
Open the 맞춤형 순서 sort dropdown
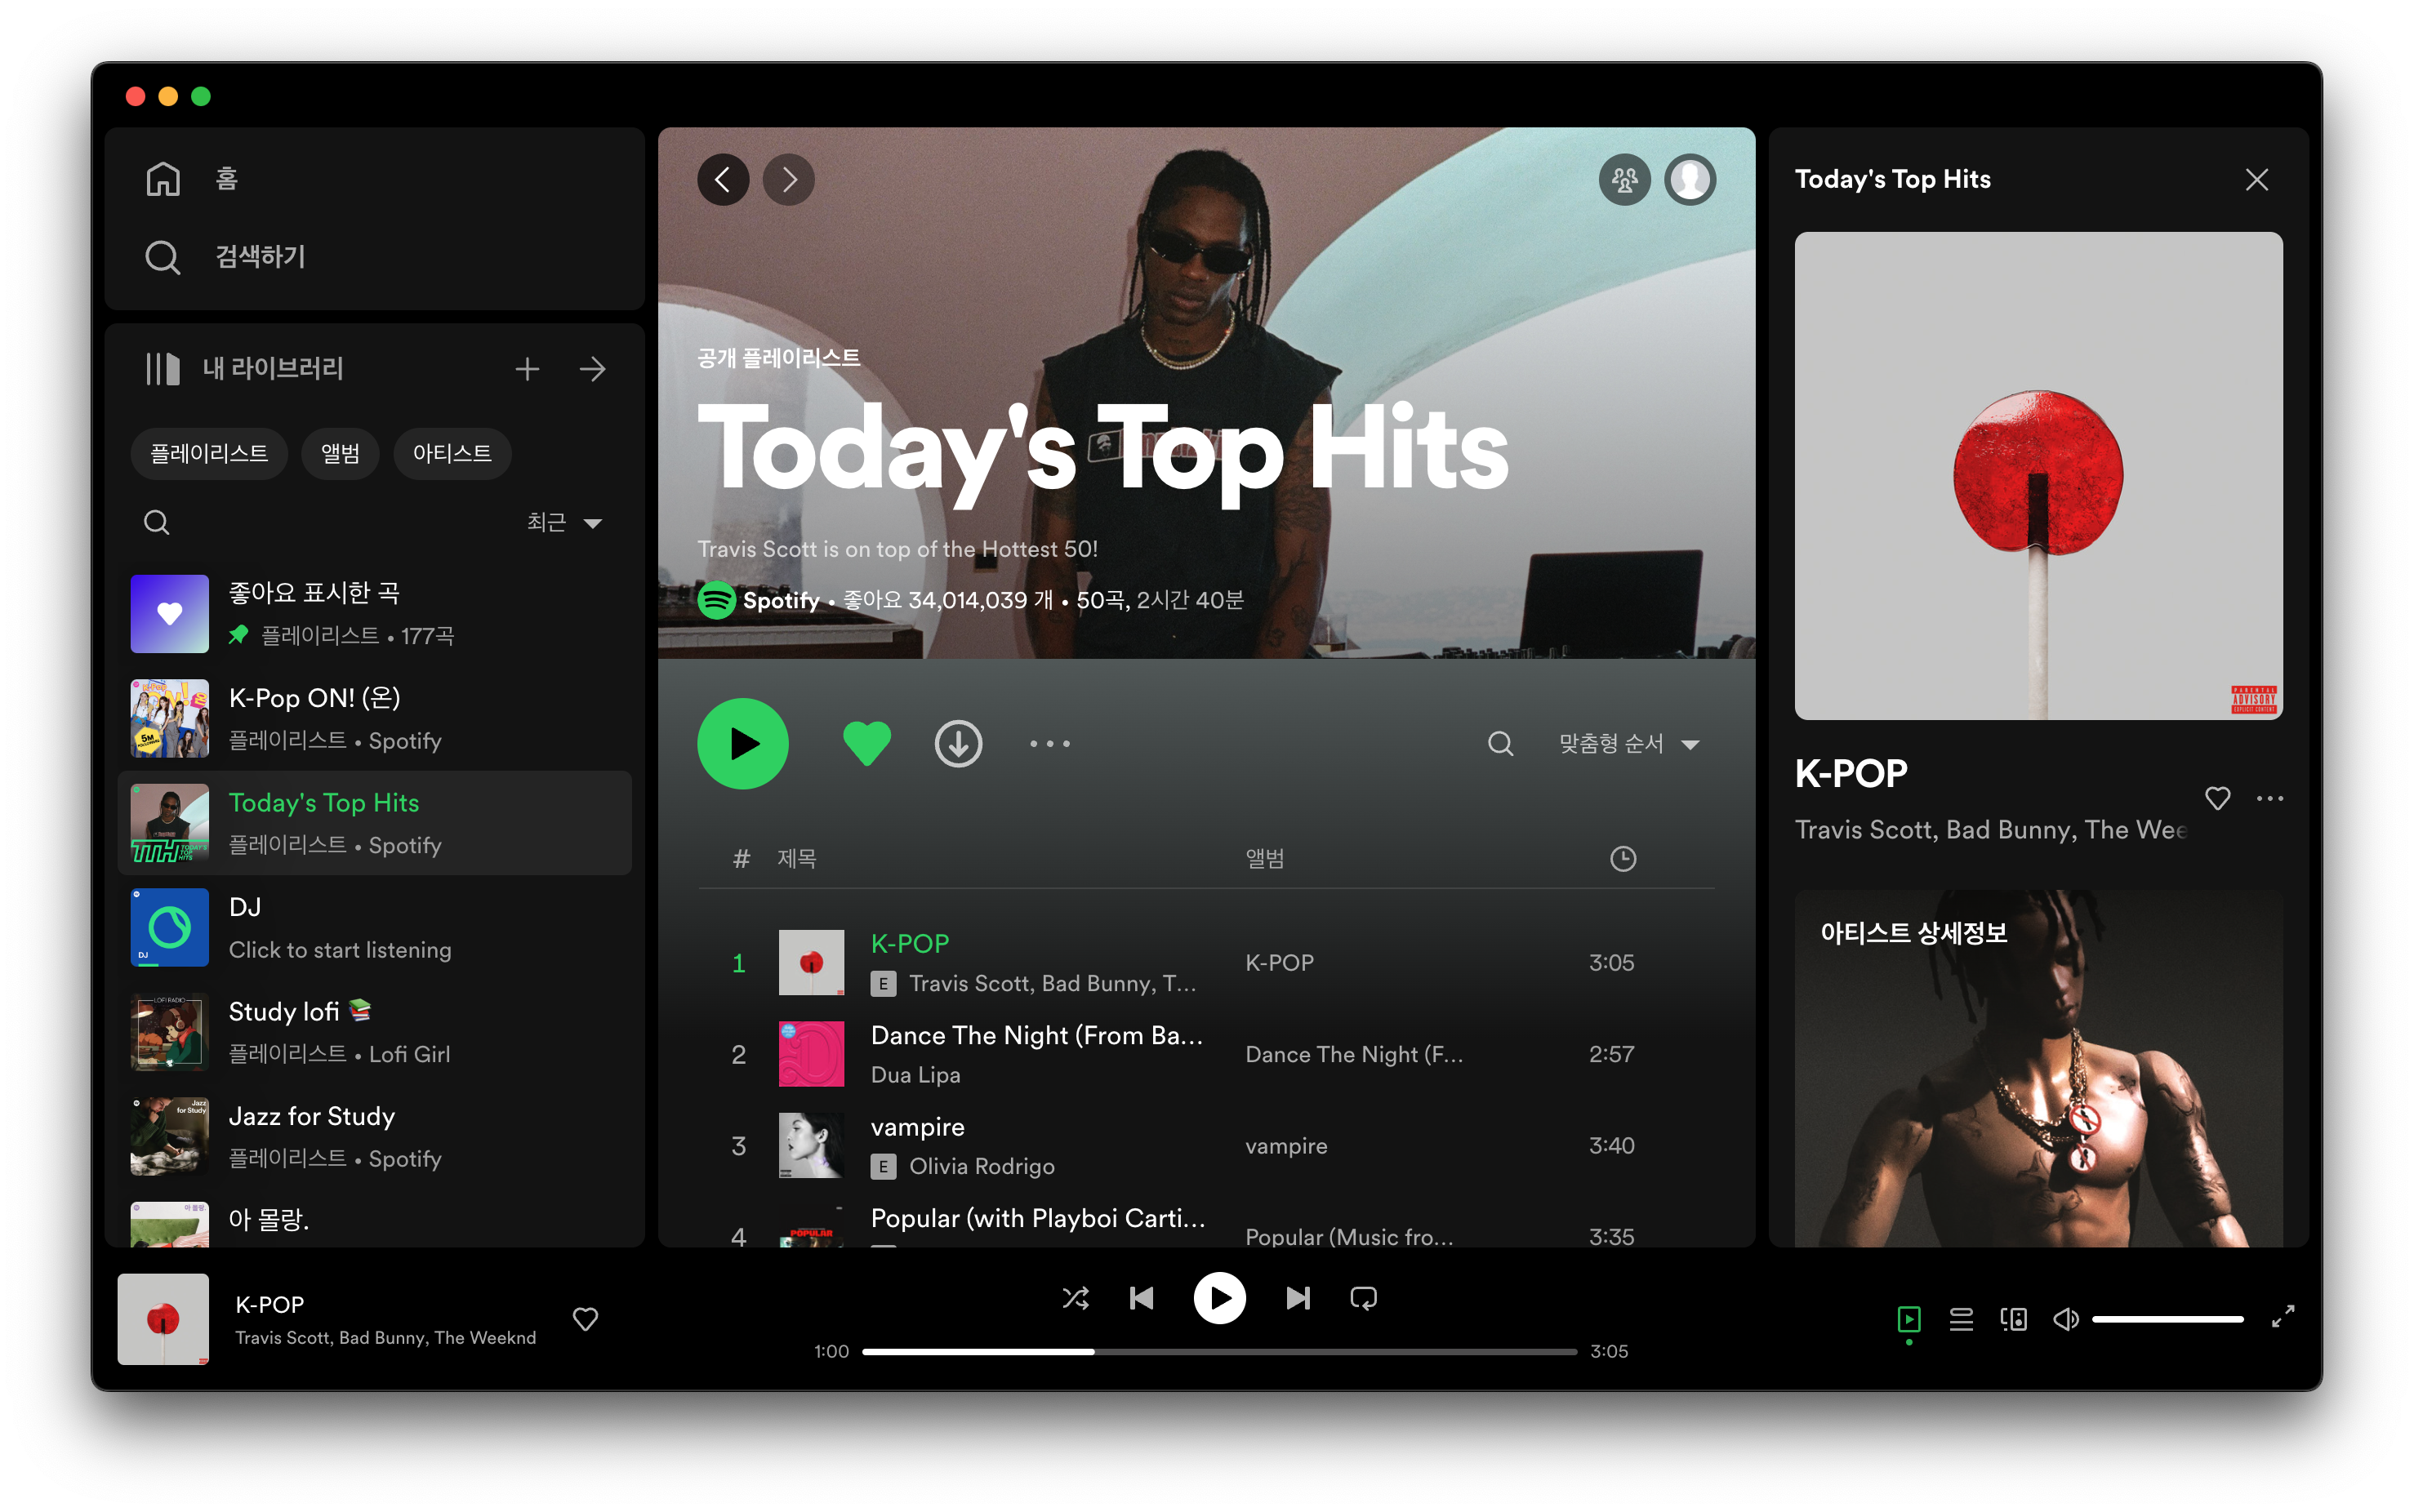(1629, 744)
